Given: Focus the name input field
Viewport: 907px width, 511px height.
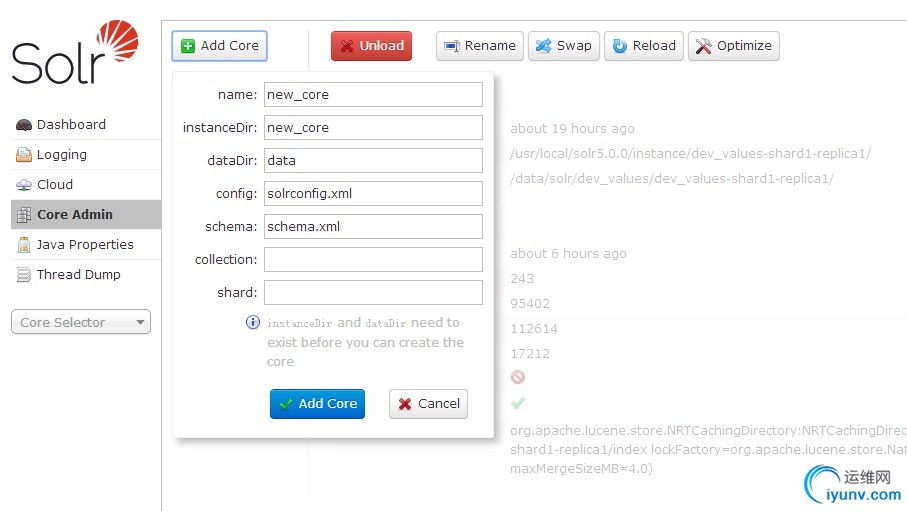Looking at the screenshot, I should tap(373, 94).
